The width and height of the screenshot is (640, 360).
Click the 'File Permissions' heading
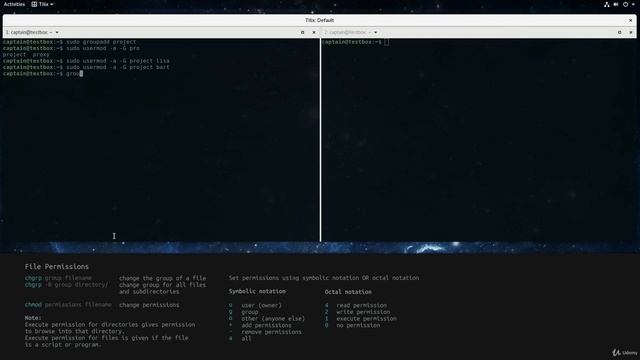coord(57,267)
